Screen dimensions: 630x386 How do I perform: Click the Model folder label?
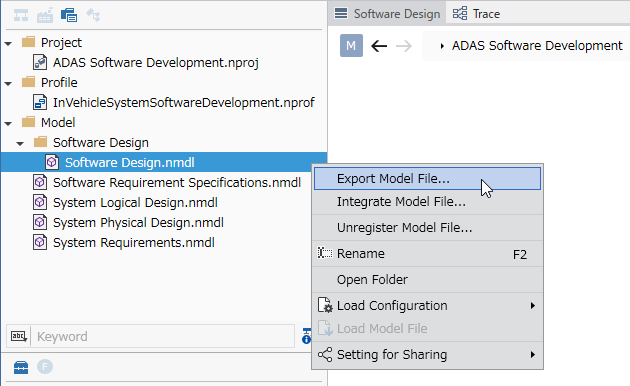point(58,123)
